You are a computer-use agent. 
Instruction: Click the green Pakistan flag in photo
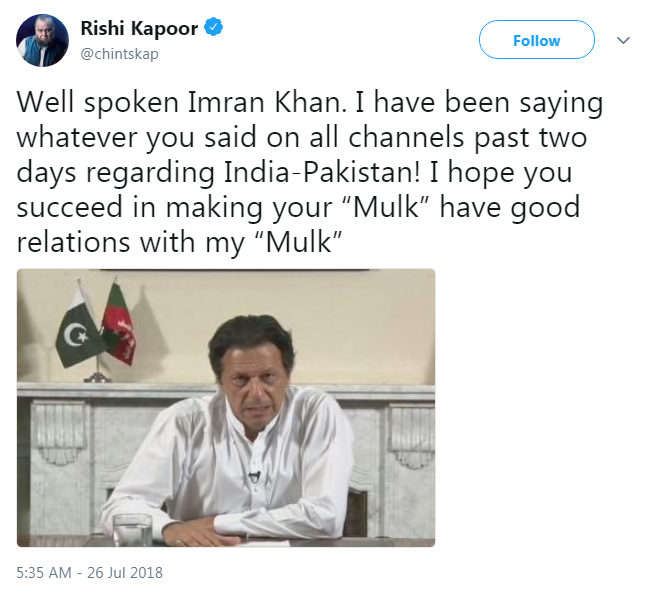[79, 330]
